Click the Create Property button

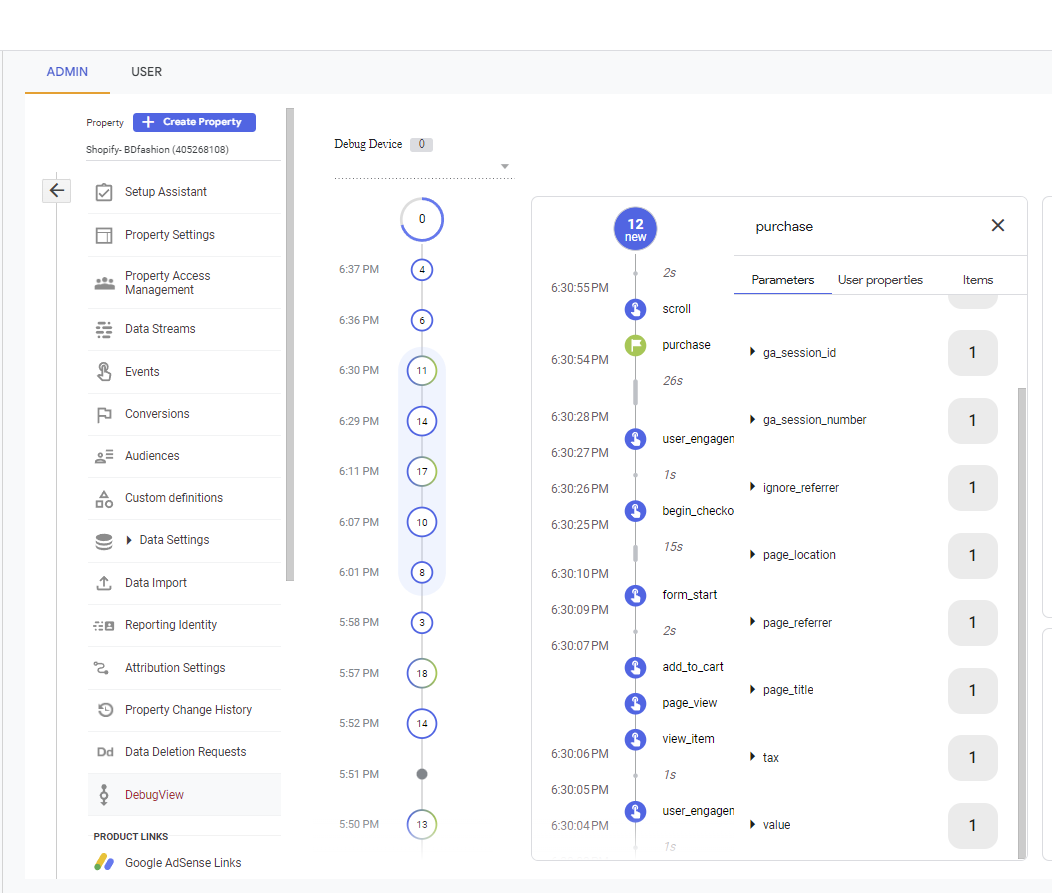[194, 122]
